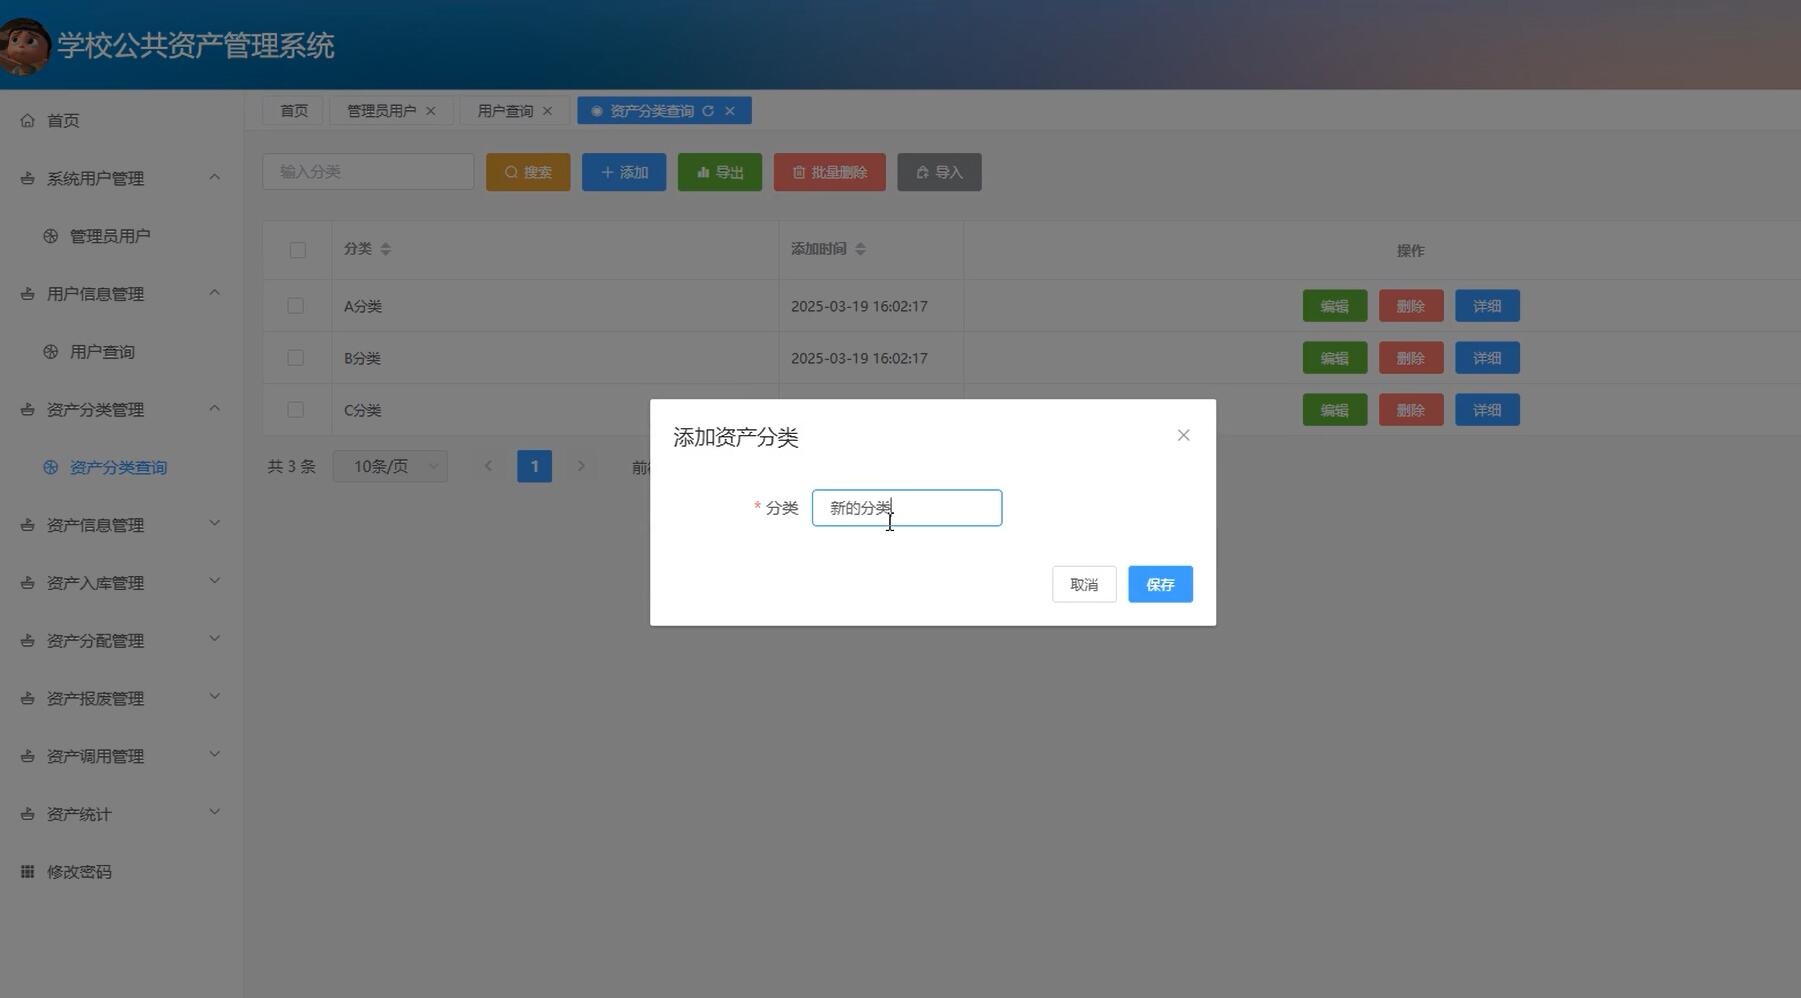Click inside the 分类 input field
Screen dimensions: 1801x998
click(x=905, y=507)
